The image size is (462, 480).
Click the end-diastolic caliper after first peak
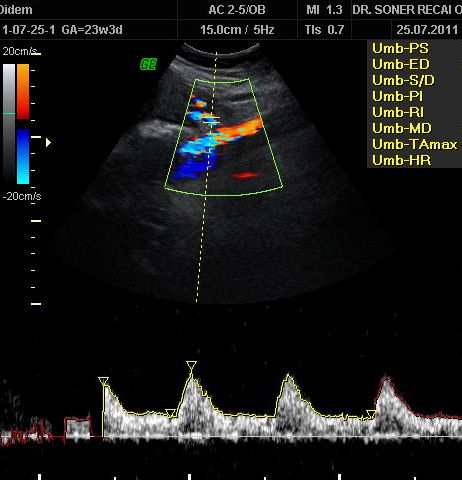point(171,413)
